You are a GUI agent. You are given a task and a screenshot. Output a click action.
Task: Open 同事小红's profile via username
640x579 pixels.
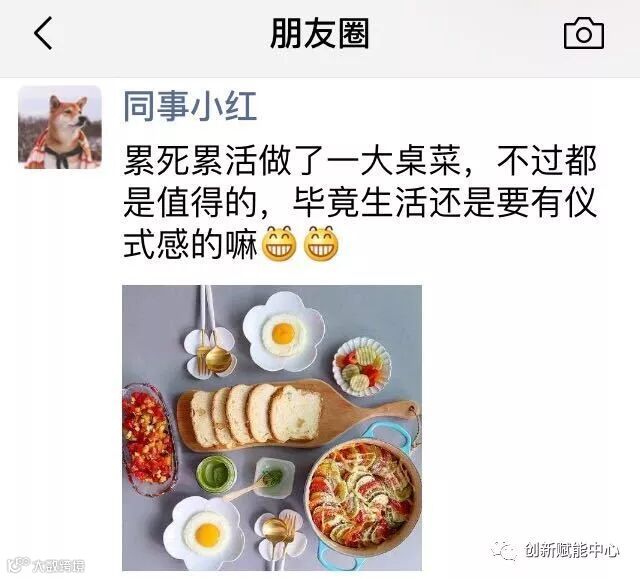190,106
